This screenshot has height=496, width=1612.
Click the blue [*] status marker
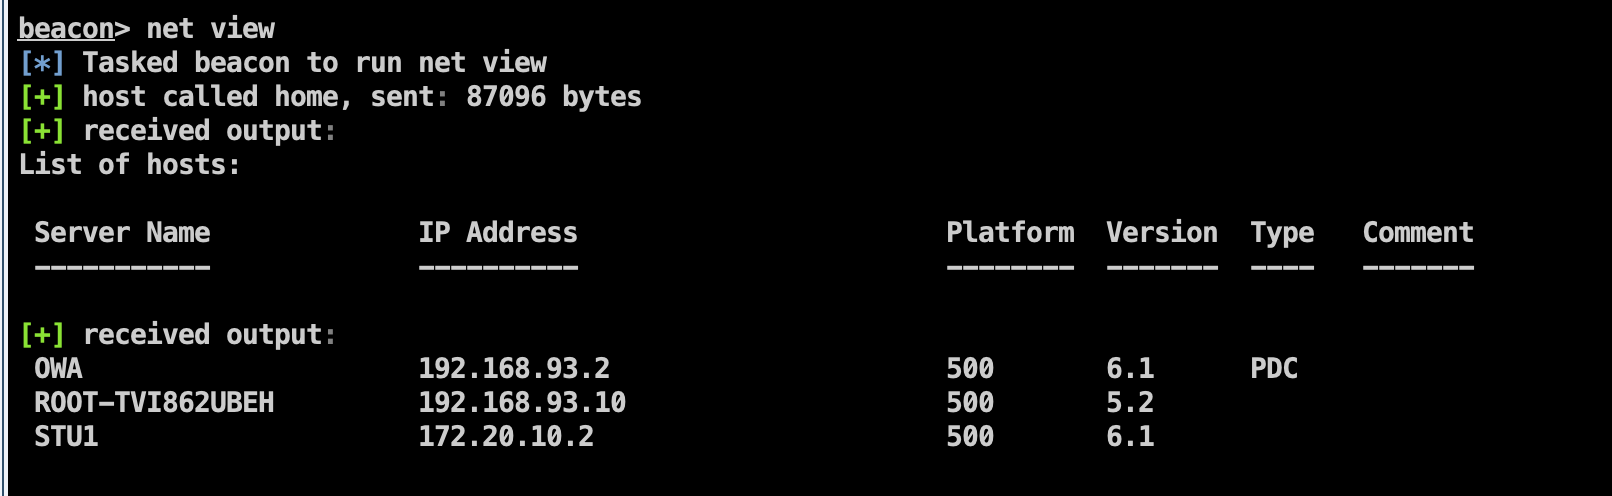42,63
